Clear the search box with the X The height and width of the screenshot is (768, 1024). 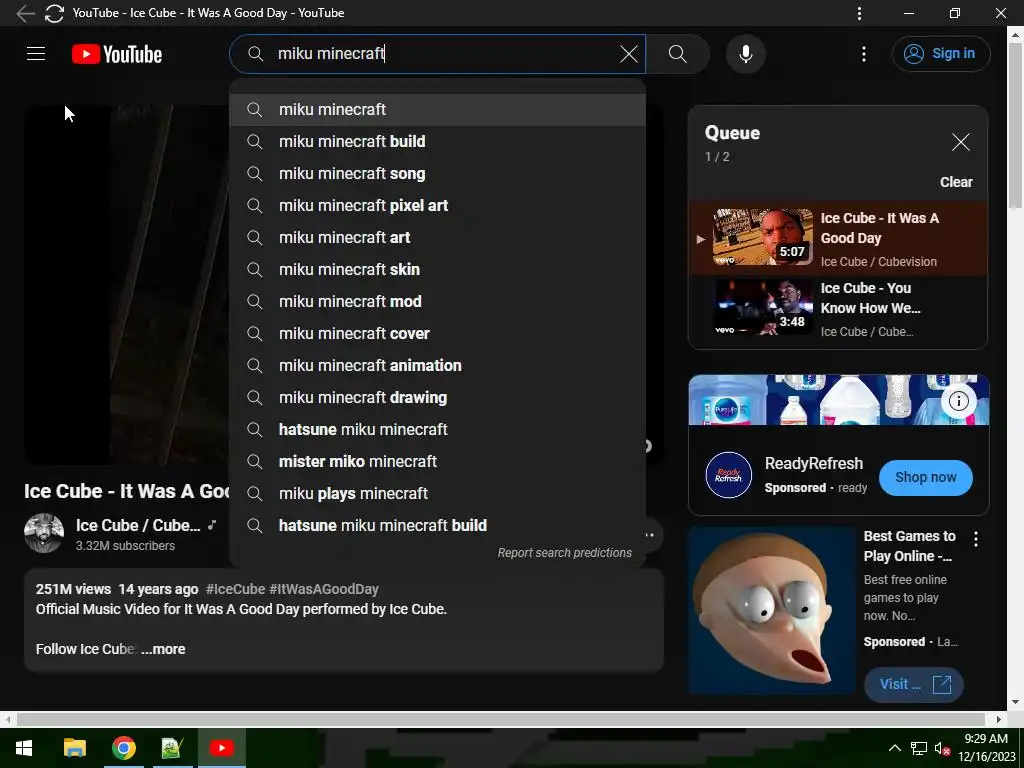pos(628,54)
